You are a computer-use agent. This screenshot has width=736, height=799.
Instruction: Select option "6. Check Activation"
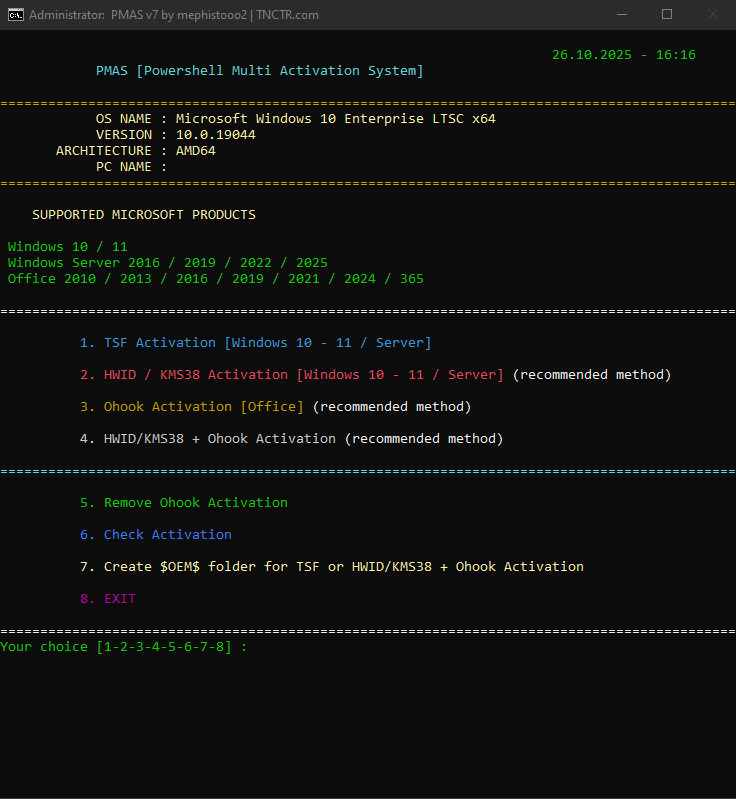155,535
